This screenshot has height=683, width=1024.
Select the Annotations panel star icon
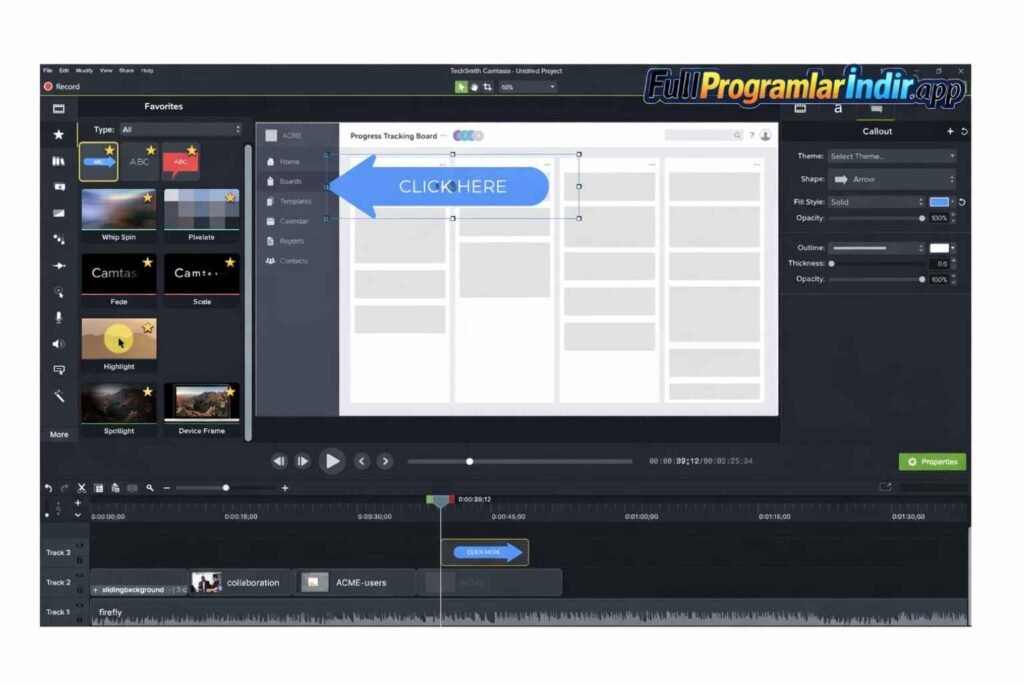coord(59,133)
